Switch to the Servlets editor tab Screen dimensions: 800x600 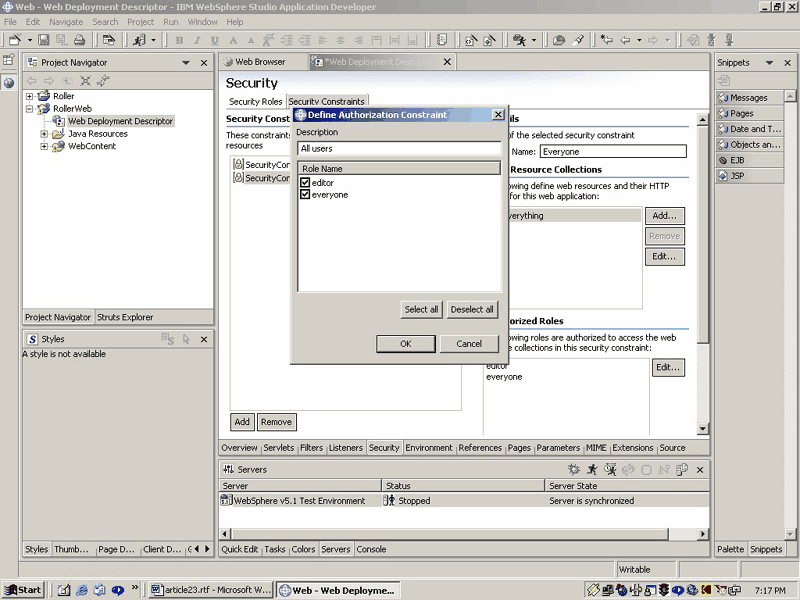(279, 447)
